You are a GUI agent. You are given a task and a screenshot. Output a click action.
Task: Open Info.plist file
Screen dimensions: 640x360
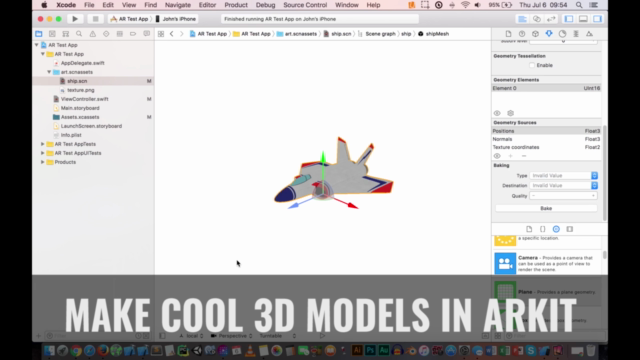[71, 135]
